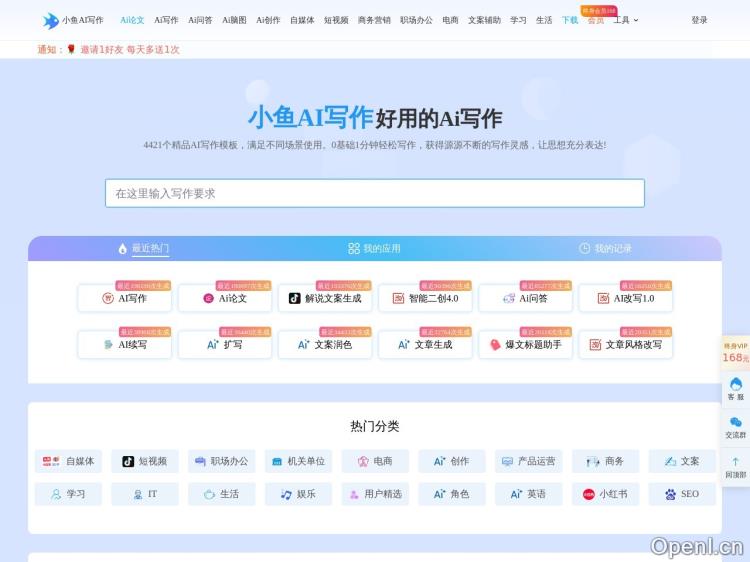750x562 pixels.
Task: Click the 短视频 category TikTok icon
Action: 128,461
